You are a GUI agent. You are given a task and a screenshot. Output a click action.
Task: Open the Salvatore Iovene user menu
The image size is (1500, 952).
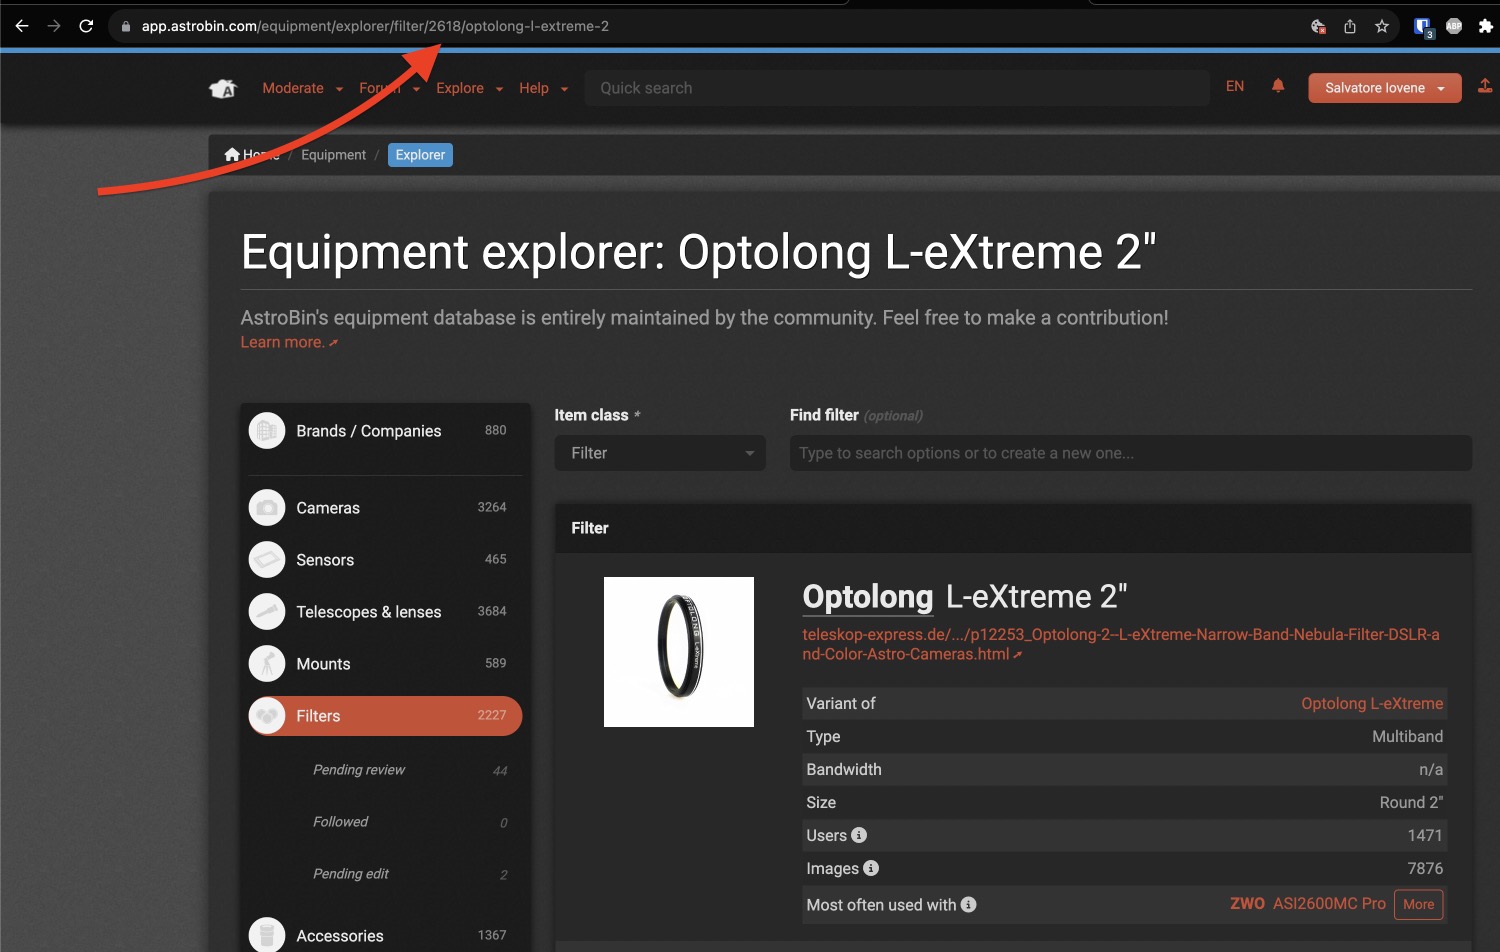[x=1385, y=88]
